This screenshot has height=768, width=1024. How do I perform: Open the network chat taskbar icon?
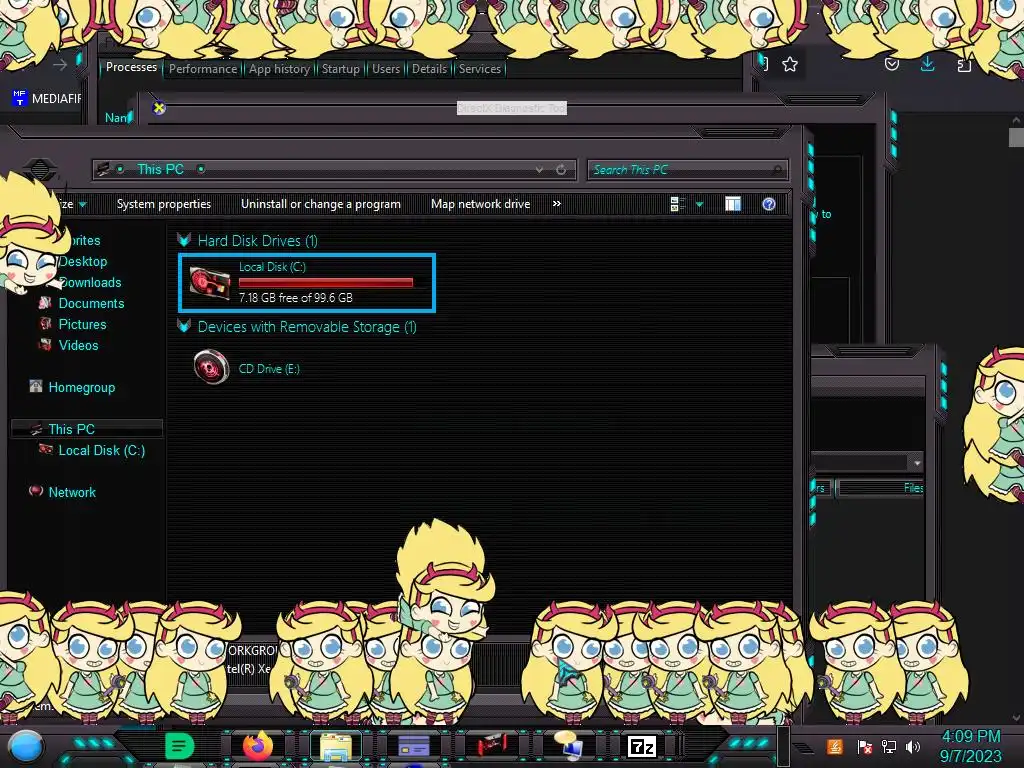(x=568, y=746)
